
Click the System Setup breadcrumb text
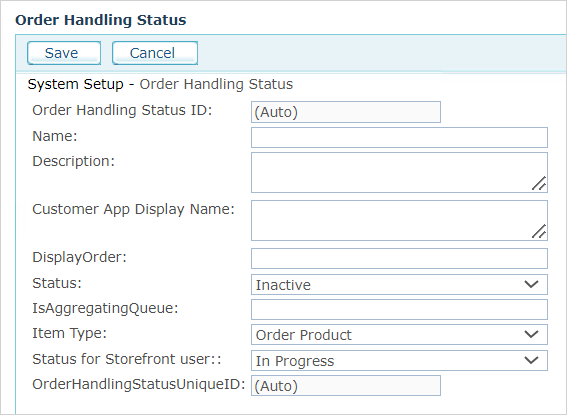[76, 84]
